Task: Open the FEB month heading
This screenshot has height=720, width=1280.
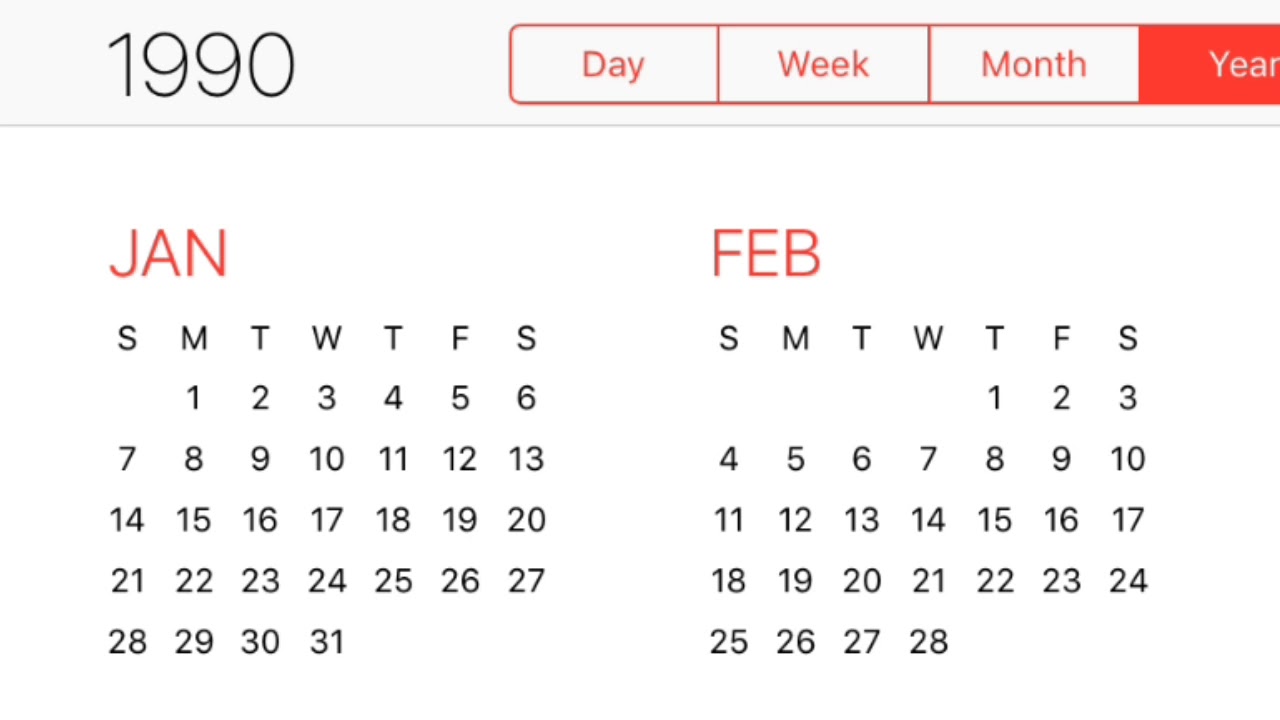Action: pos(765,254)
